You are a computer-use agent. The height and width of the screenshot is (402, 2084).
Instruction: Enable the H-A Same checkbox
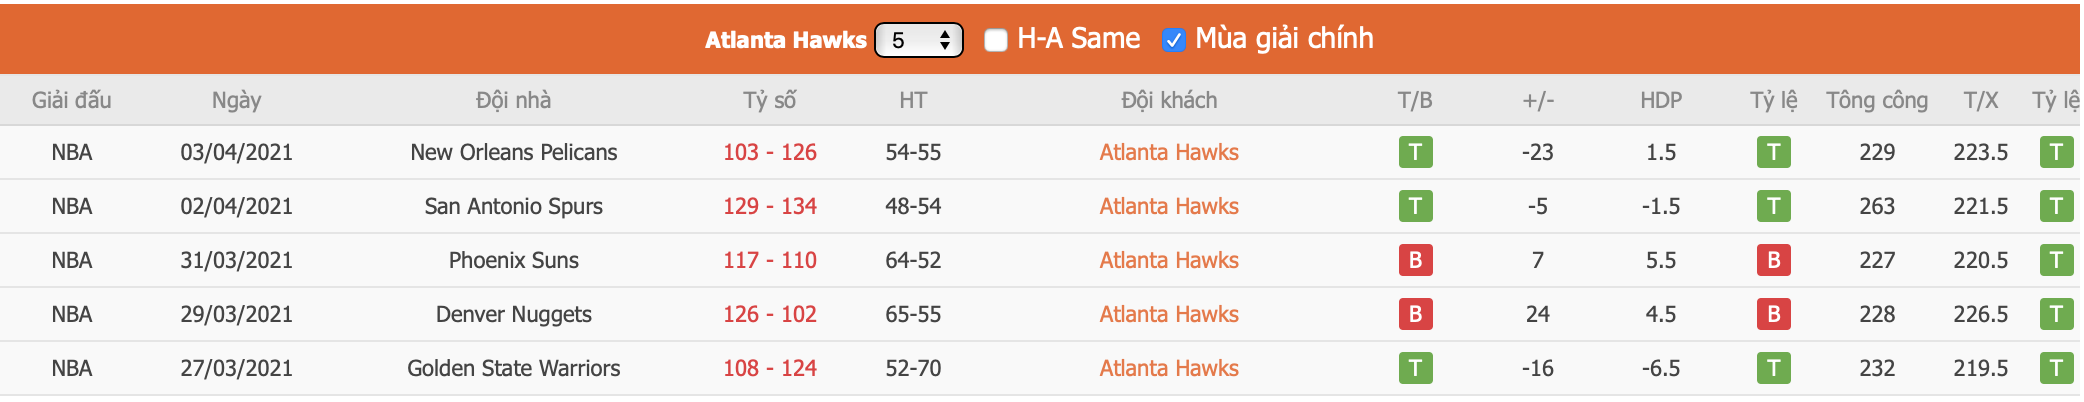pyautogui.click(x=995, y=40)
